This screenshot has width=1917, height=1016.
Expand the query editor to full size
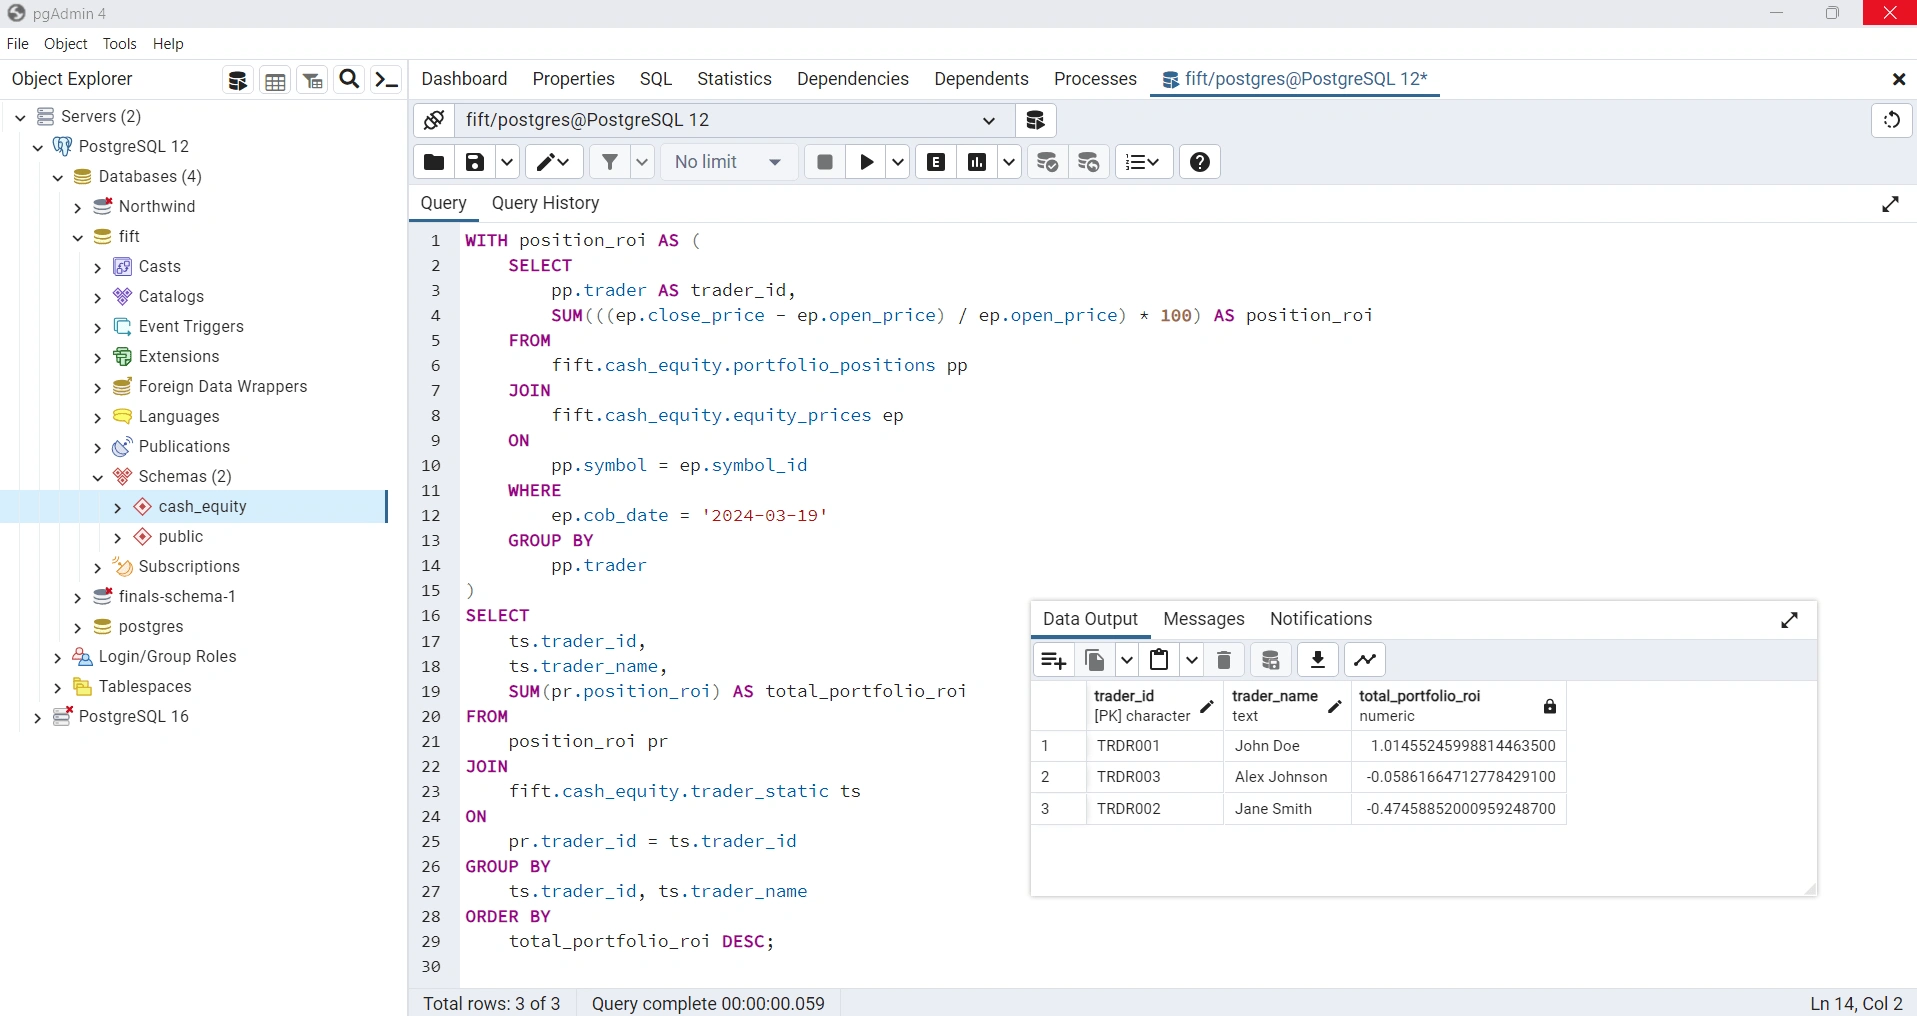click(1890, 204)
